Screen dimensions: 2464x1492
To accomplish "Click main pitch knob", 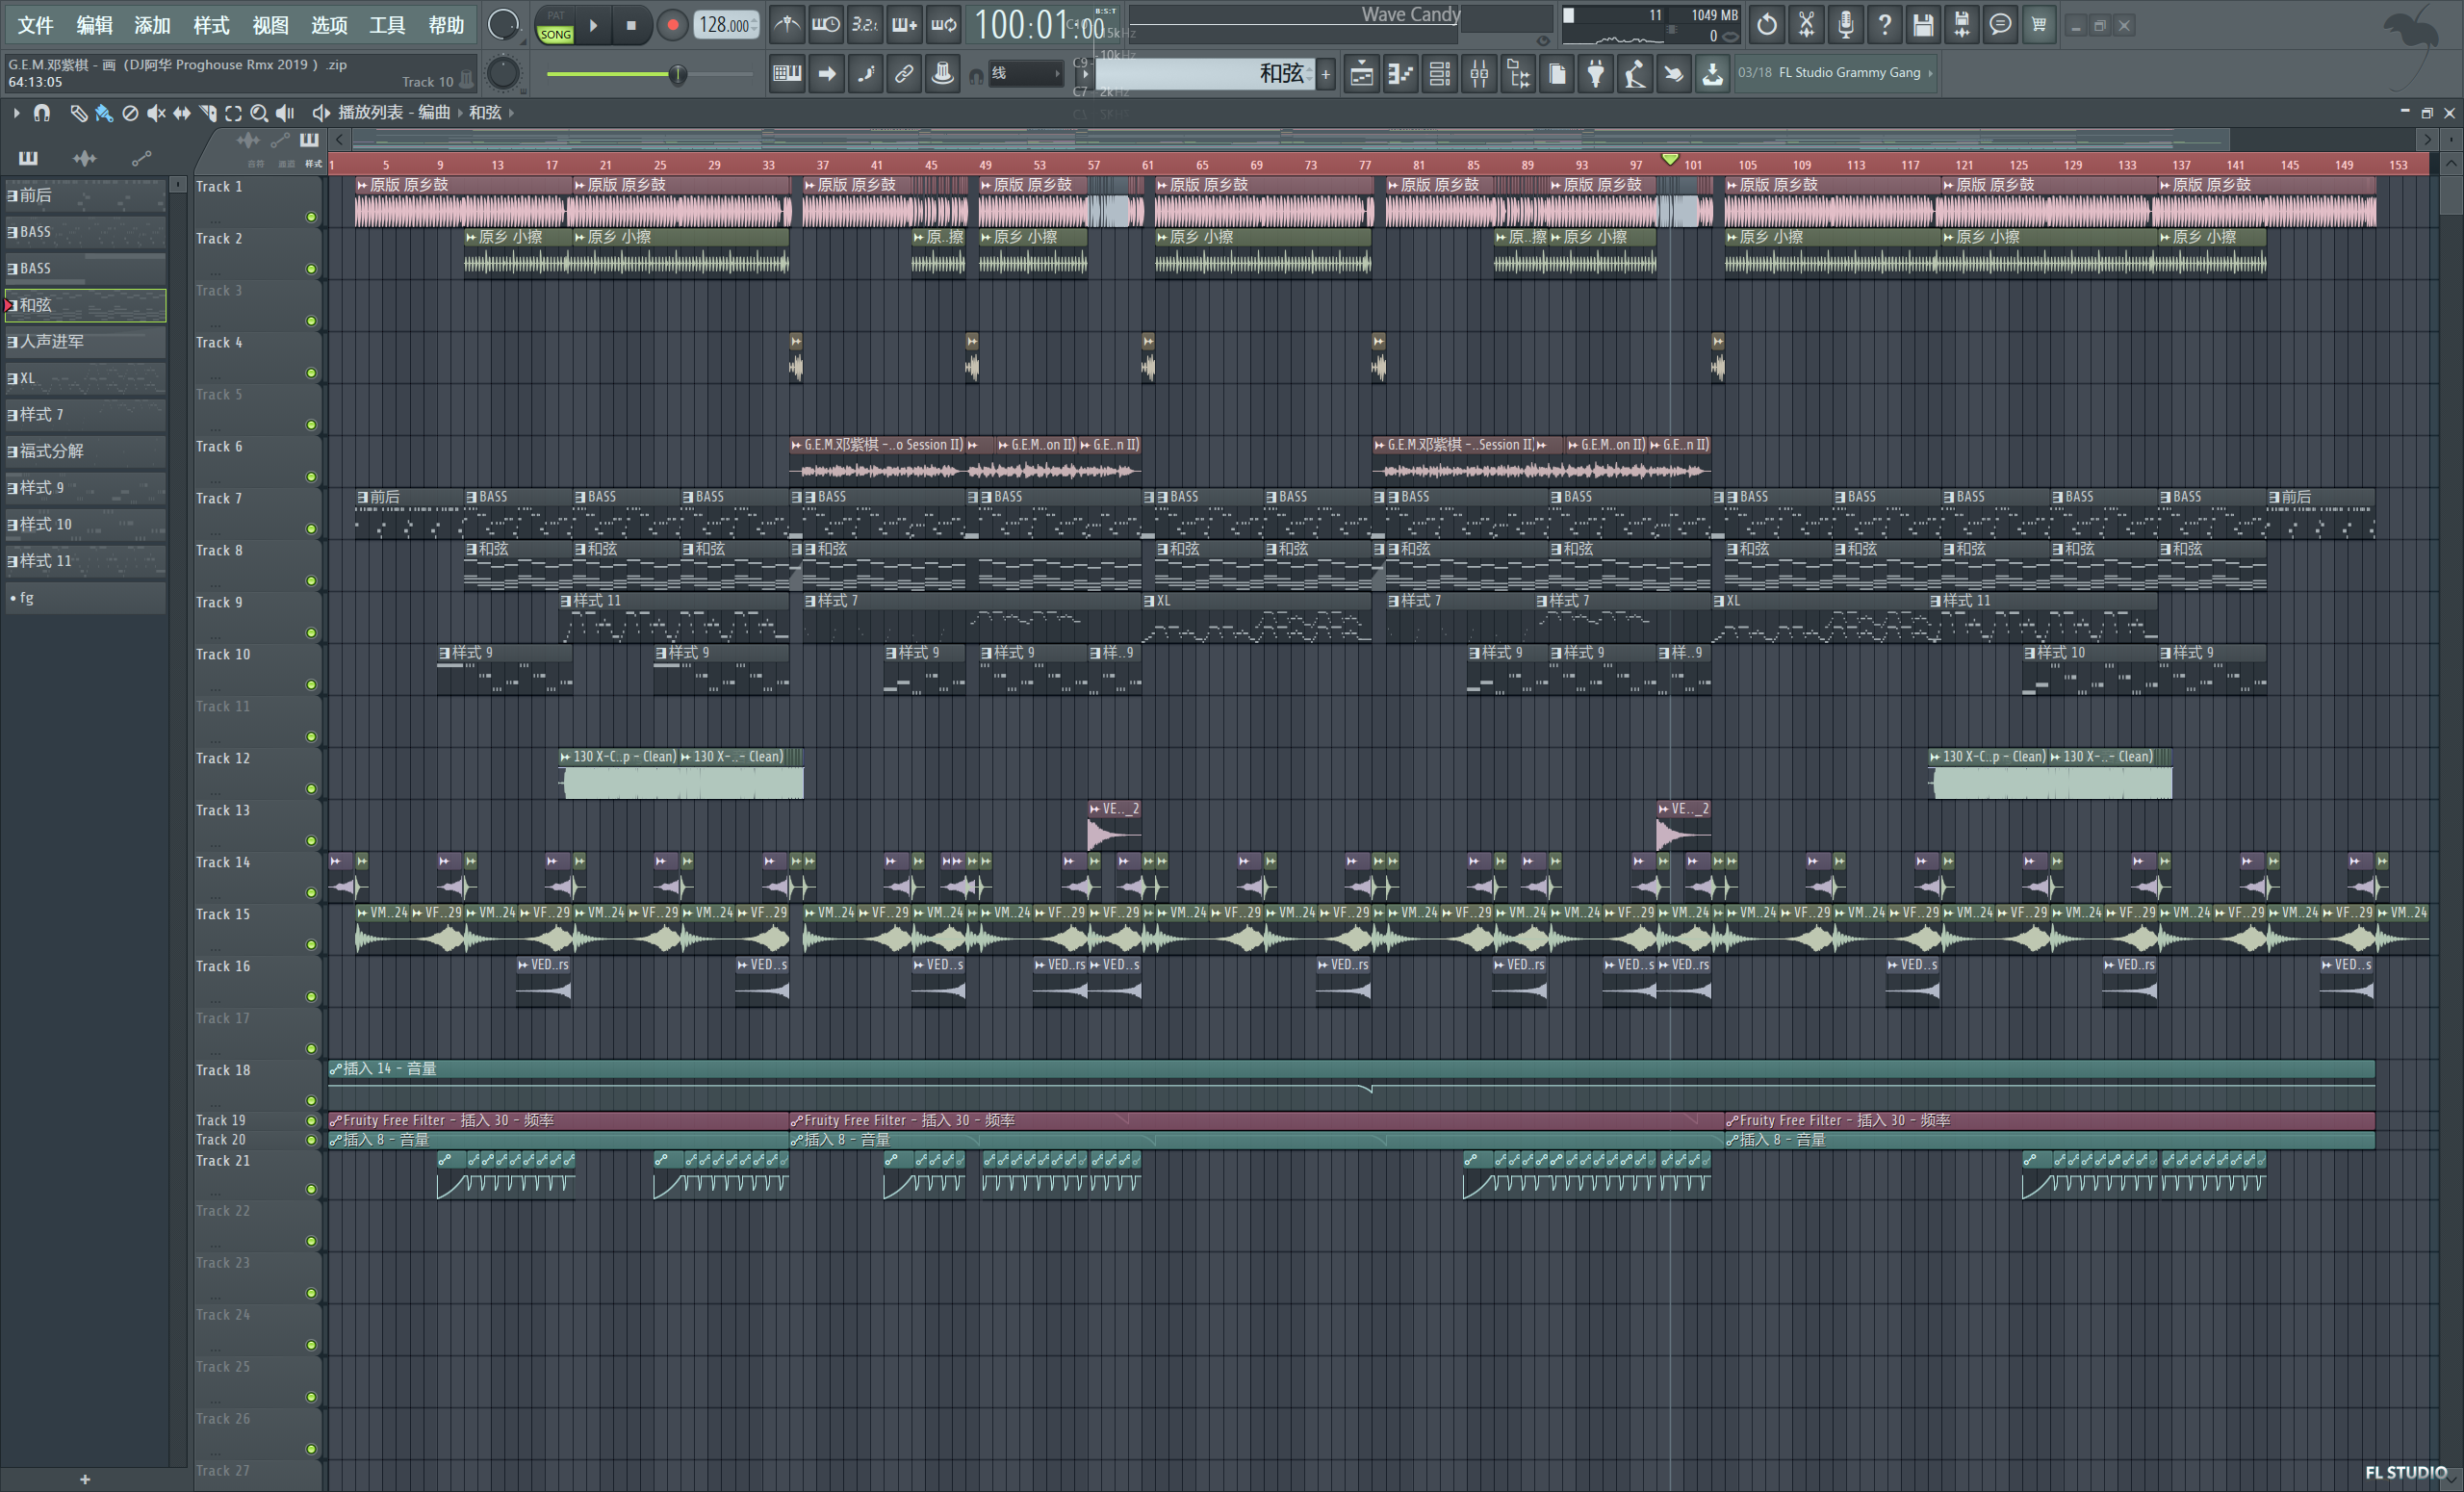I will pos(503,73).
